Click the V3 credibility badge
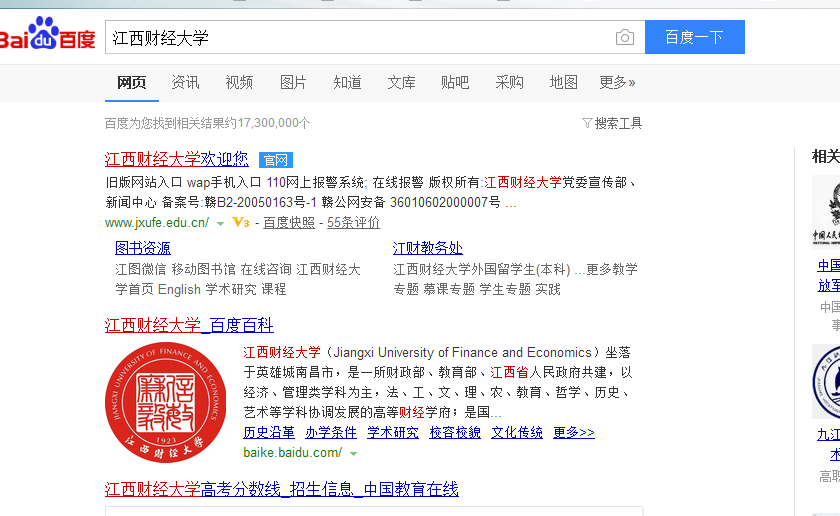This screenshot has width=840, height=516. pos(241,222)
